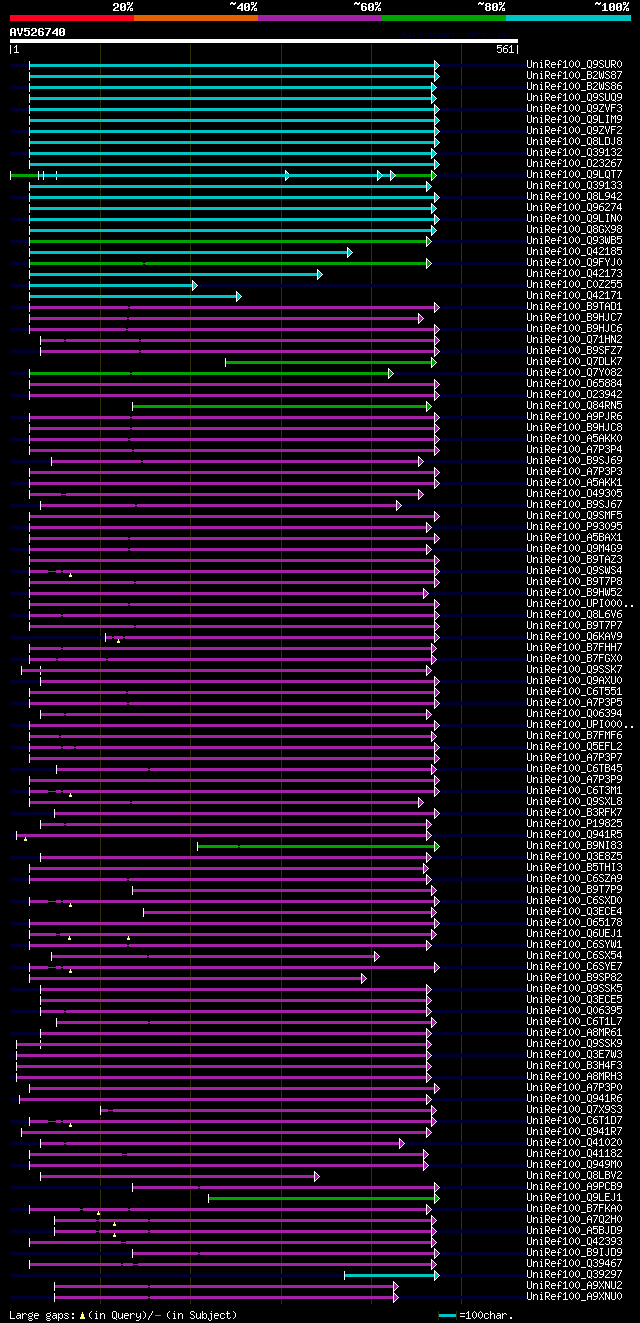Viewport: 640px width, 1323px height.
Task: Open hit UniRef100_Q6UEJ1
Action: [x=574, y=934]
